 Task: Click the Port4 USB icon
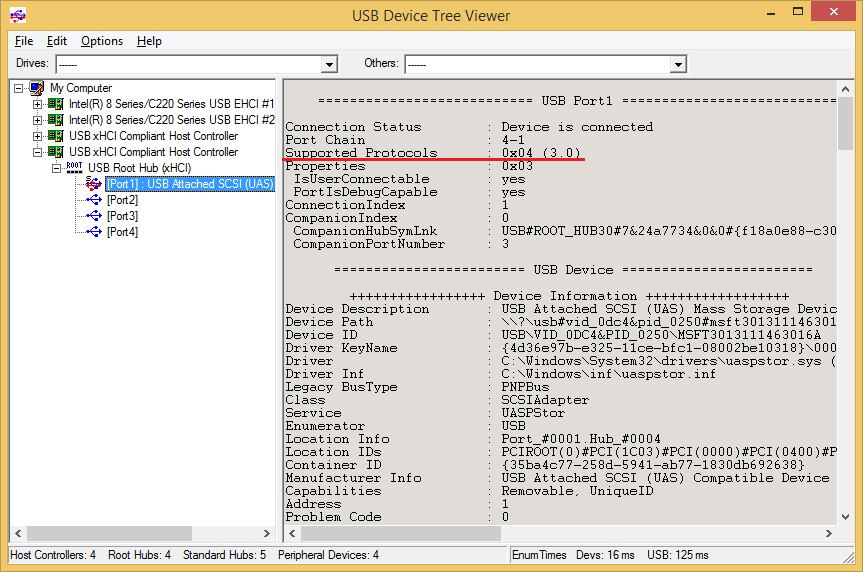tap(94, 231)
